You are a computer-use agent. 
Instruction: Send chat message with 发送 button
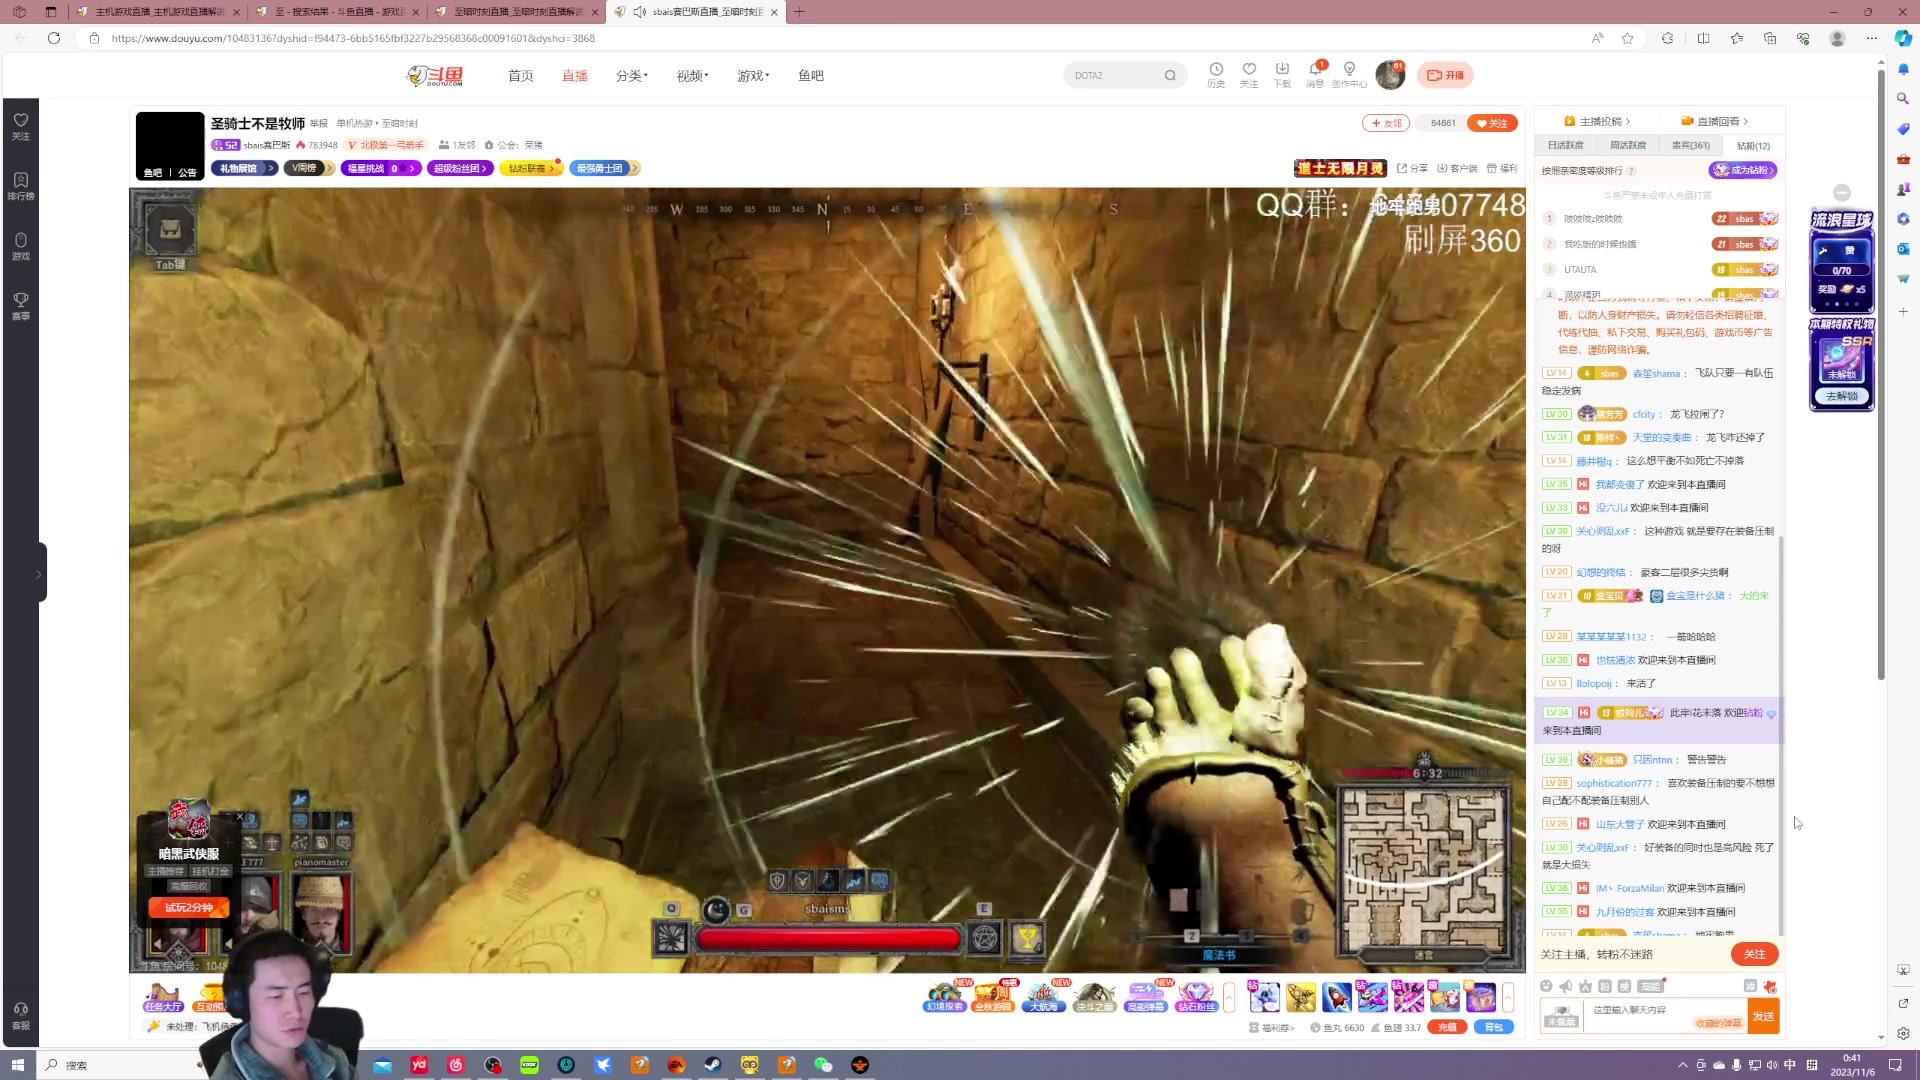click(1763, 1017)
